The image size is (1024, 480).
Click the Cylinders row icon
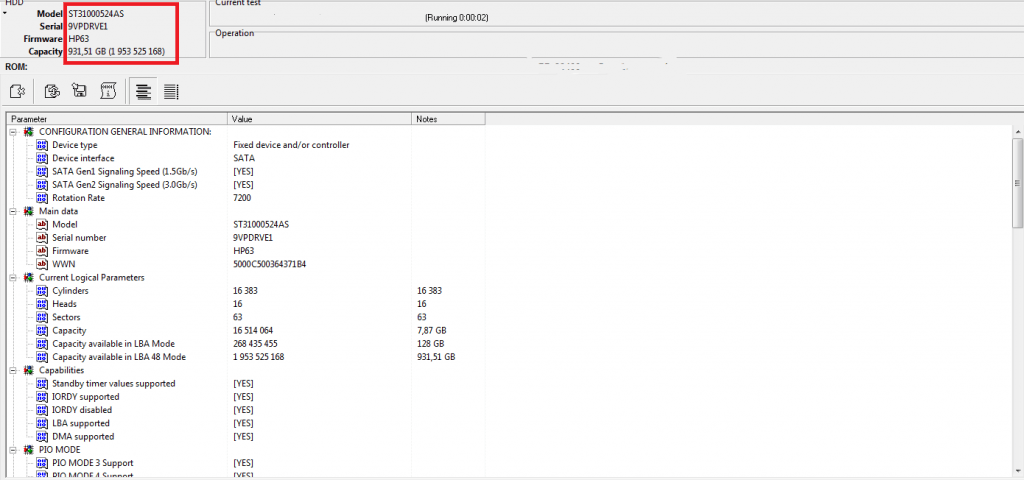42,291
